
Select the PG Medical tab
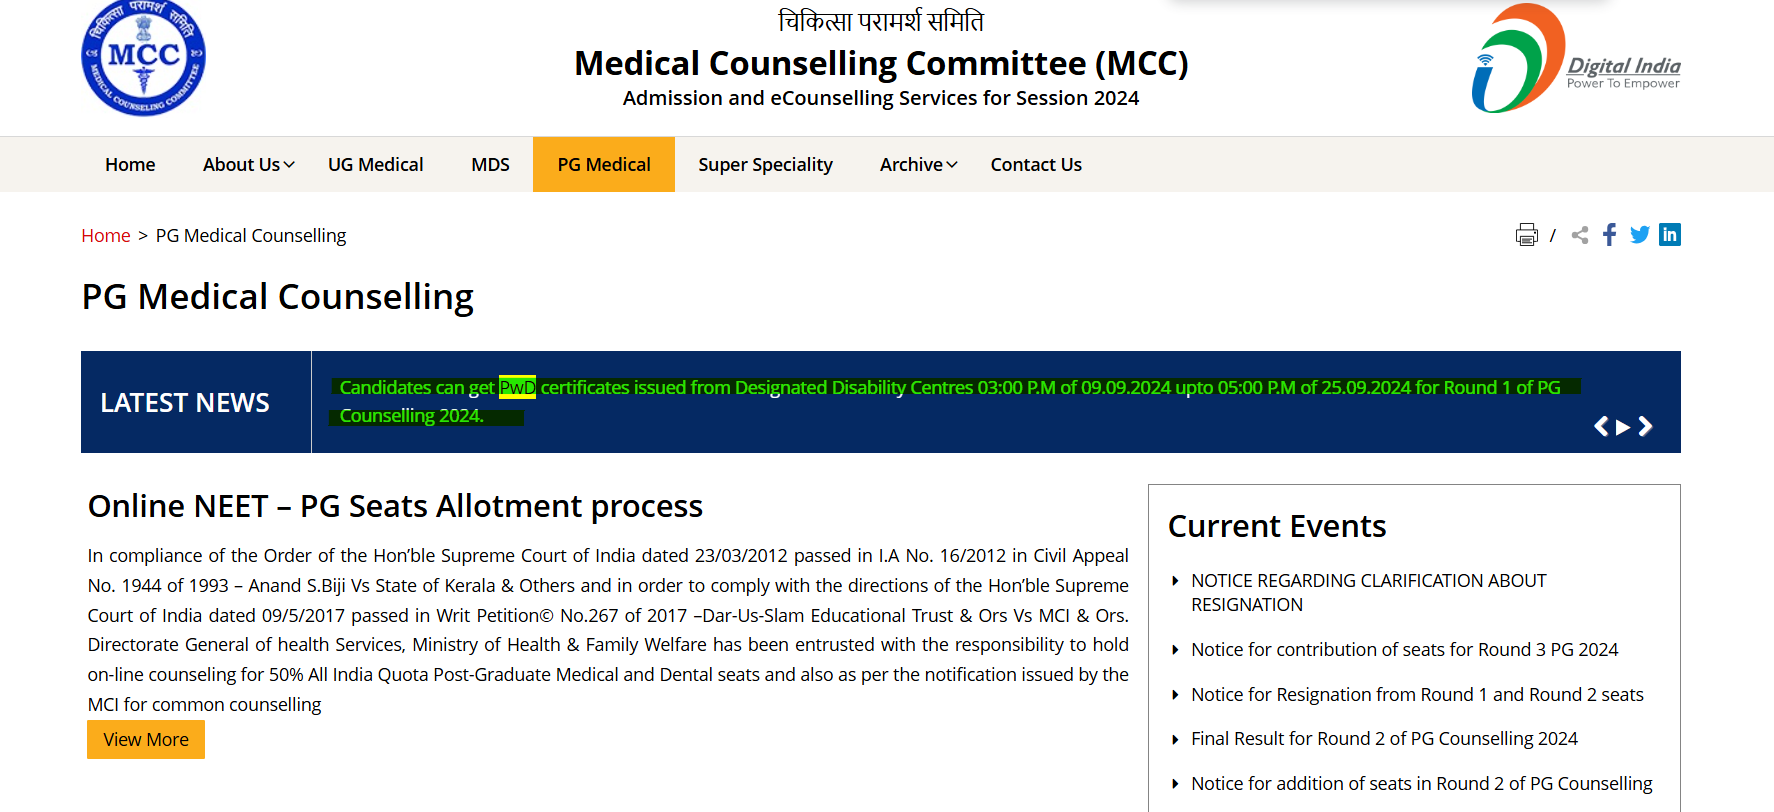point(604,165)
